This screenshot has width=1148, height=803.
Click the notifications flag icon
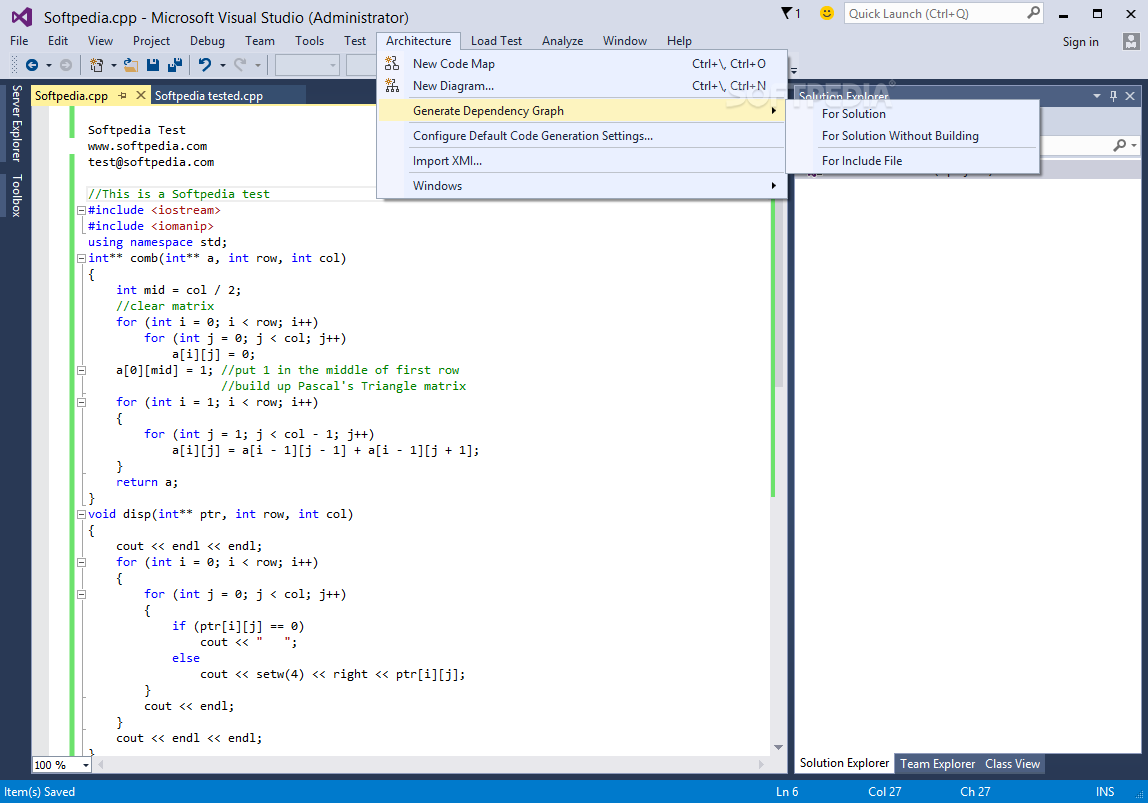(787, 13)
